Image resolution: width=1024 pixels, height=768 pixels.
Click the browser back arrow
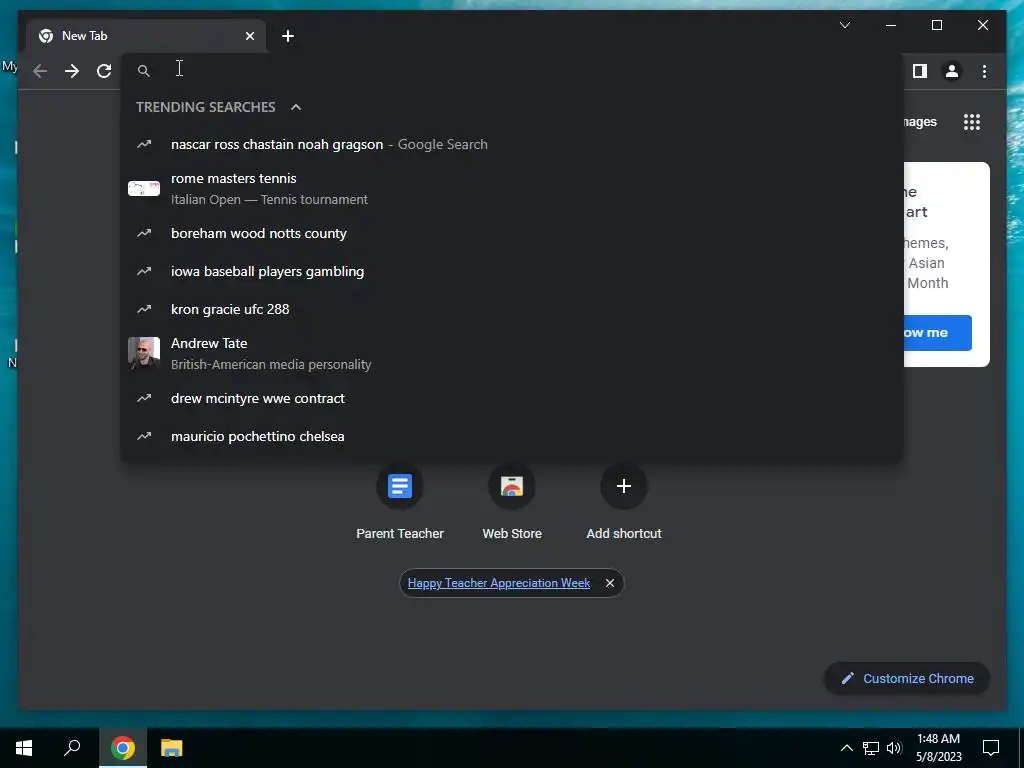(x=40, y=71)
